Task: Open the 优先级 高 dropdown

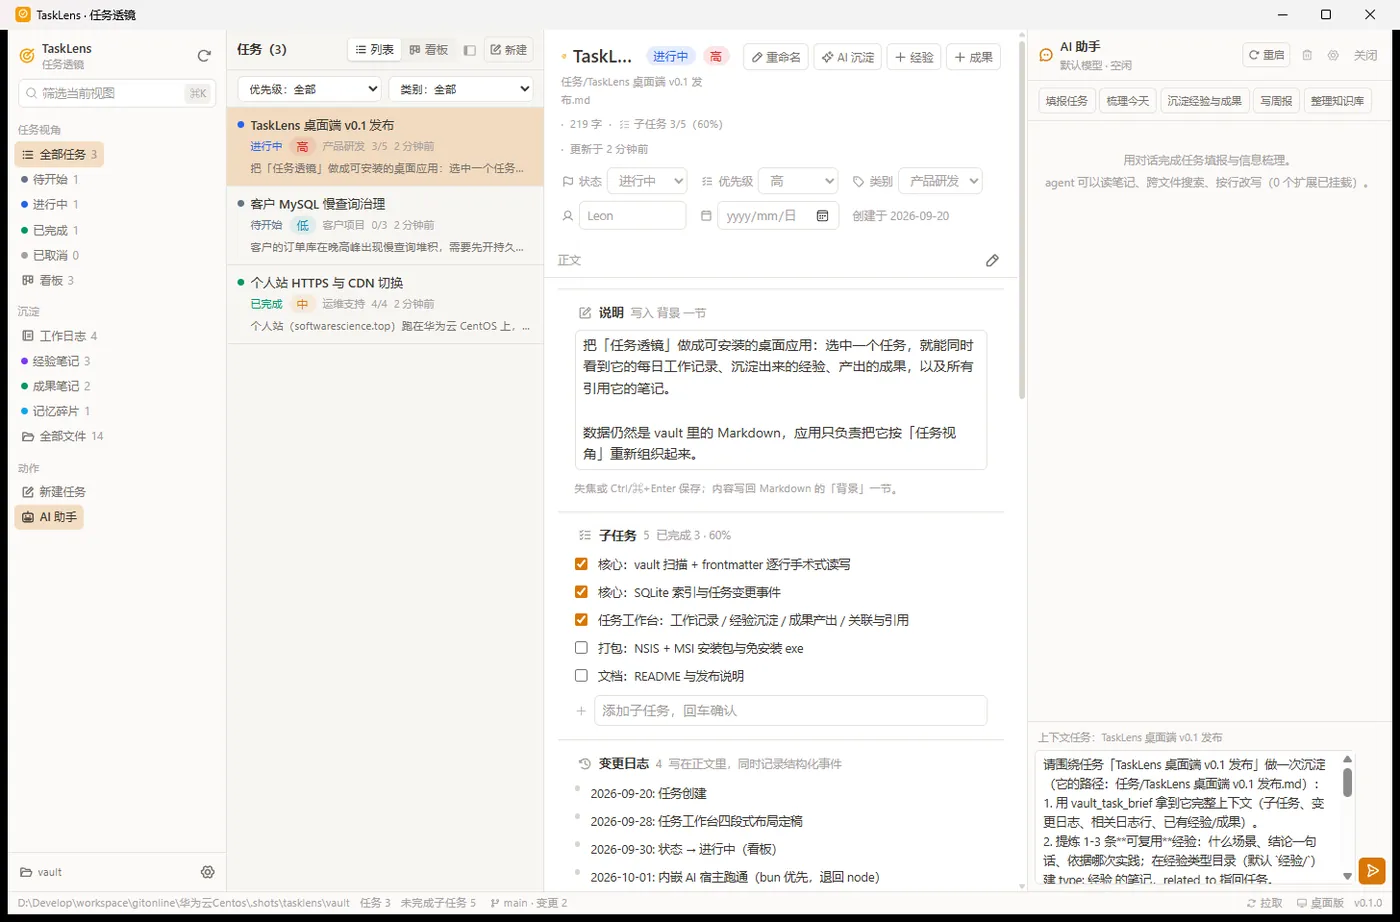Action: coord(797,181)
